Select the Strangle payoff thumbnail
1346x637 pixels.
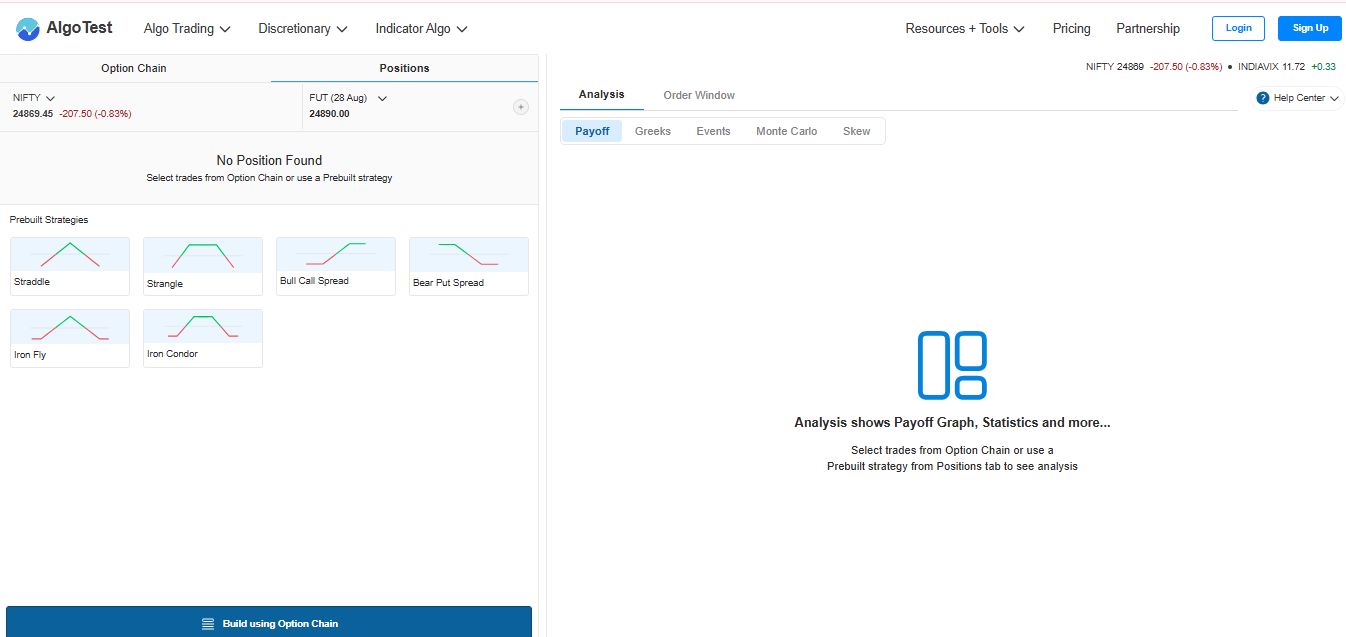203,256
